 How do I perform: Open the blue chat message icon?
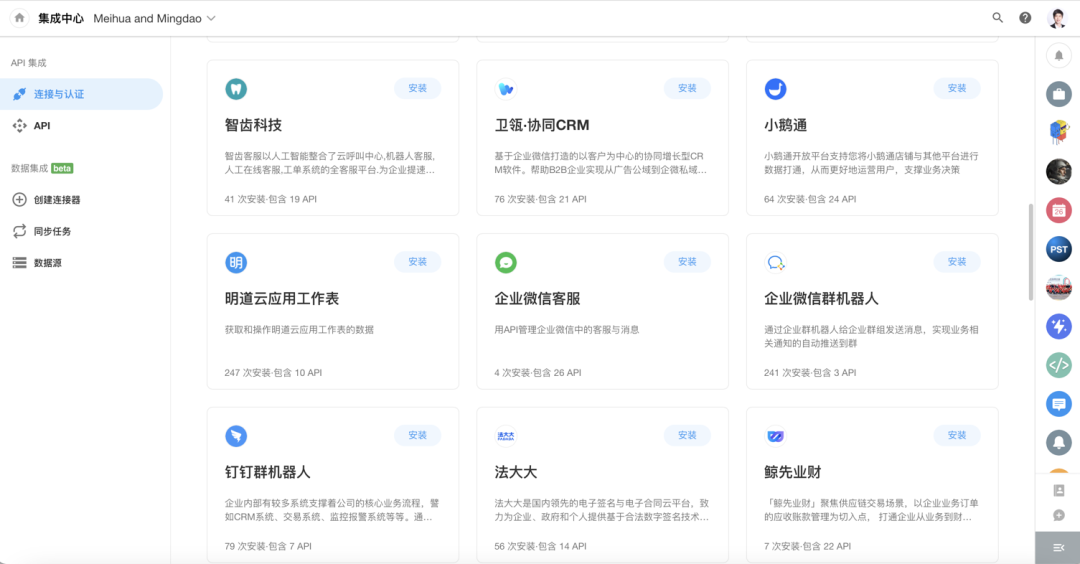(x=1059, y=404)
